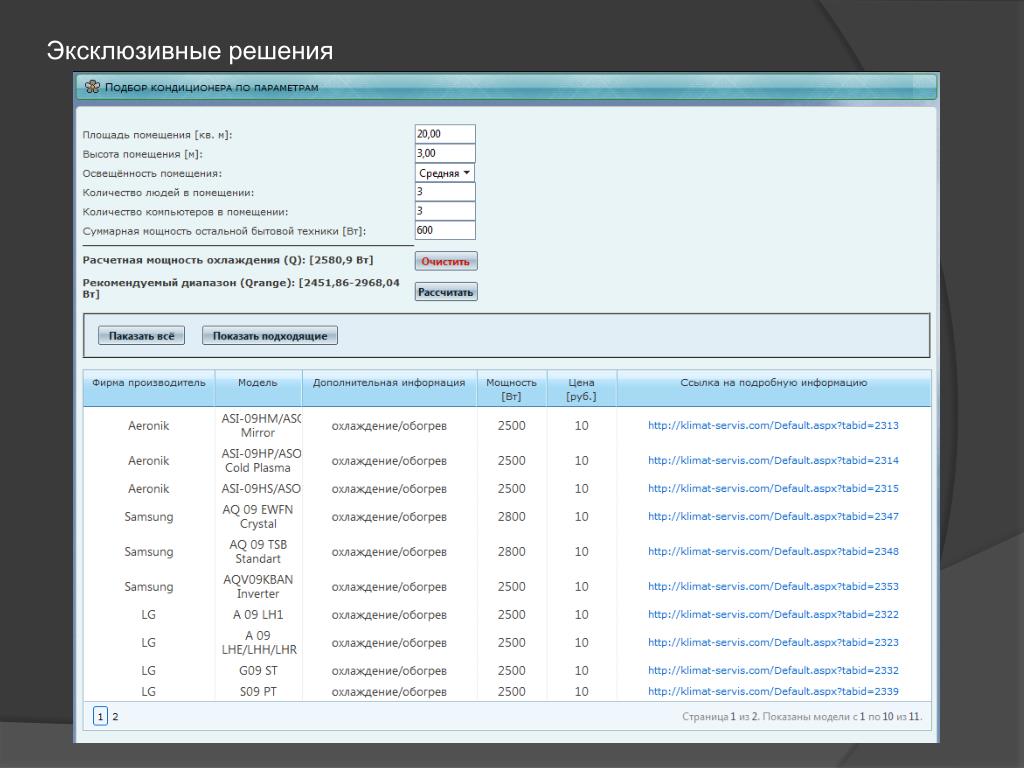Click the Расчетная мощность охлаждения (Q) result text
The image size is (1024, 768).
click(x=228, y=260)
